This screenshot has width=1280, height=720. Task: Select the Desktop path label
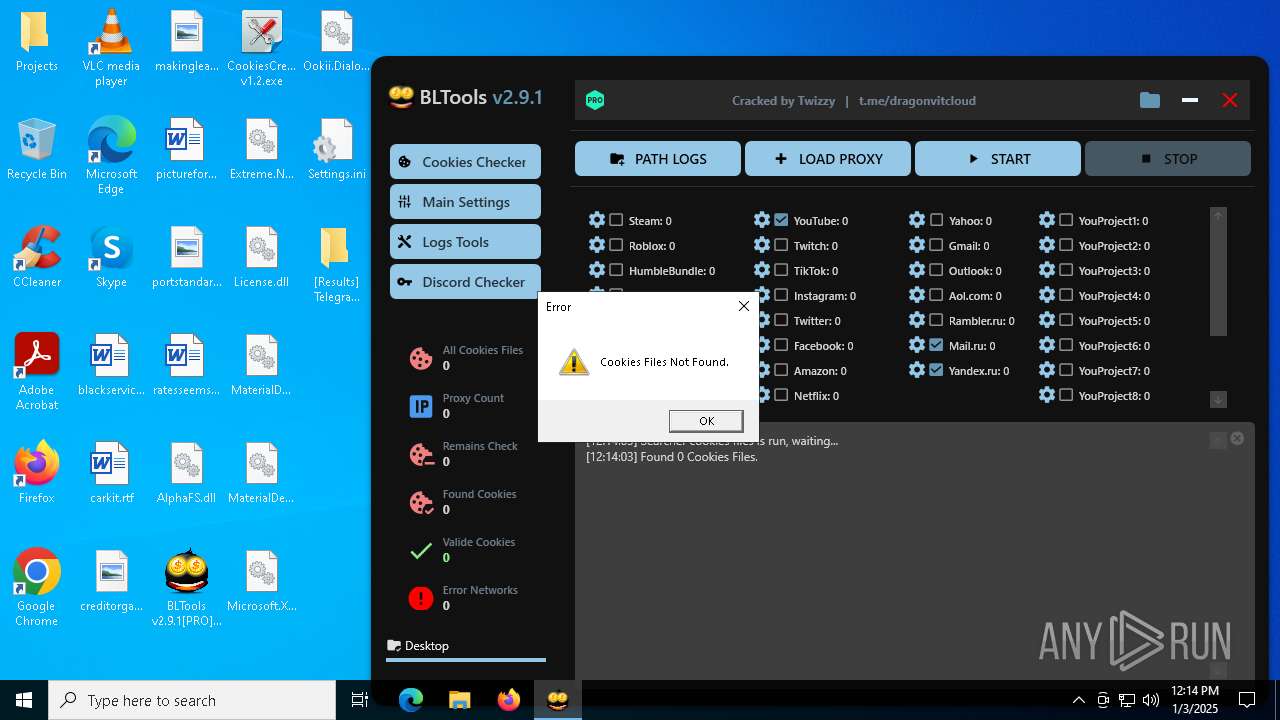pyautogui.click(x=427, y=646)
